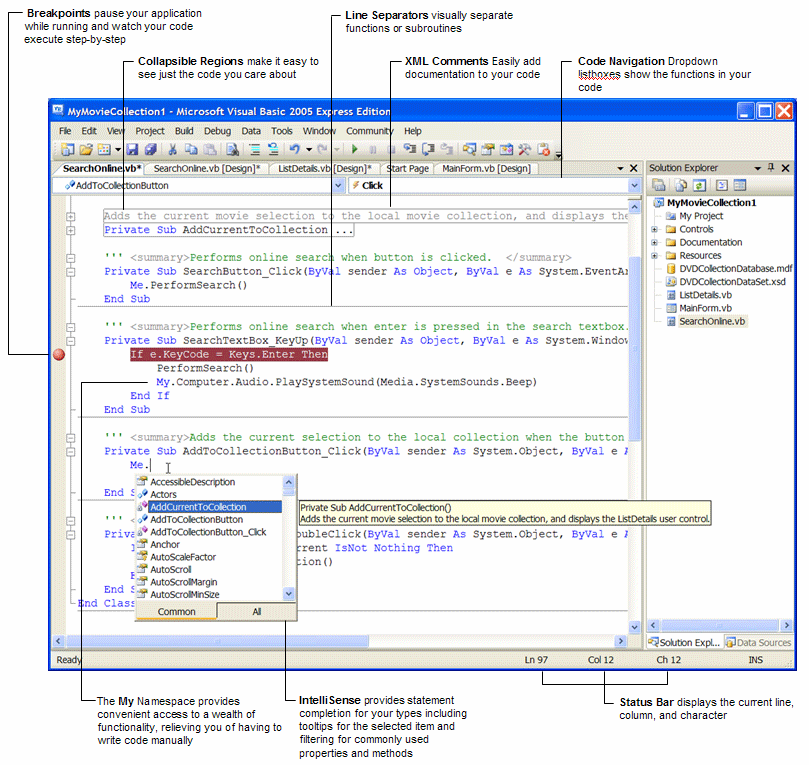Open the Project menu
The image size is (809, 765).
(x=150, y=131)
